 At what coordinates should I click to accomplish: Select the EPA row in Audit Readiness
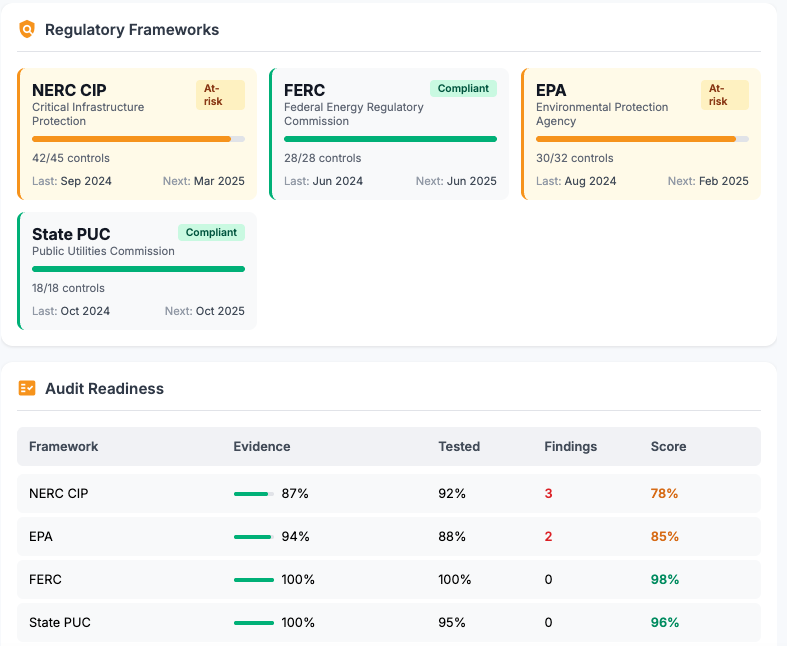tap(389, 537)
